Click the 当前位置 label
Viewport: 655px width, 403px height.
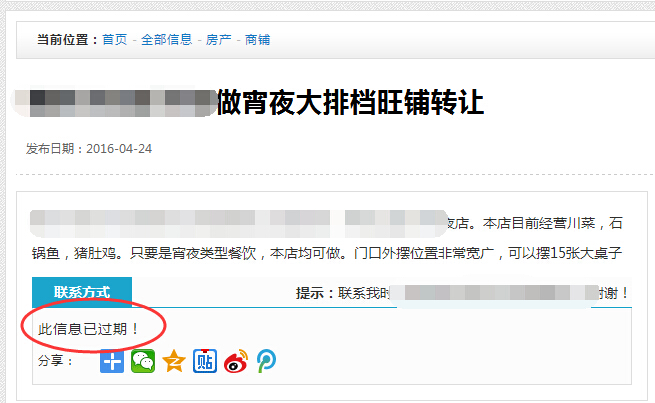tap(68, 40)
